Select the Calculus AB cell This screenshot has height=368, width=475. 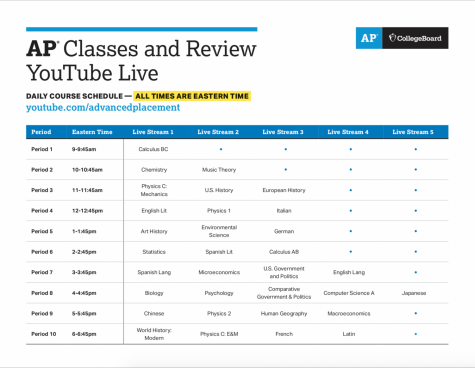pyautogui.click(x=284, y=252)
